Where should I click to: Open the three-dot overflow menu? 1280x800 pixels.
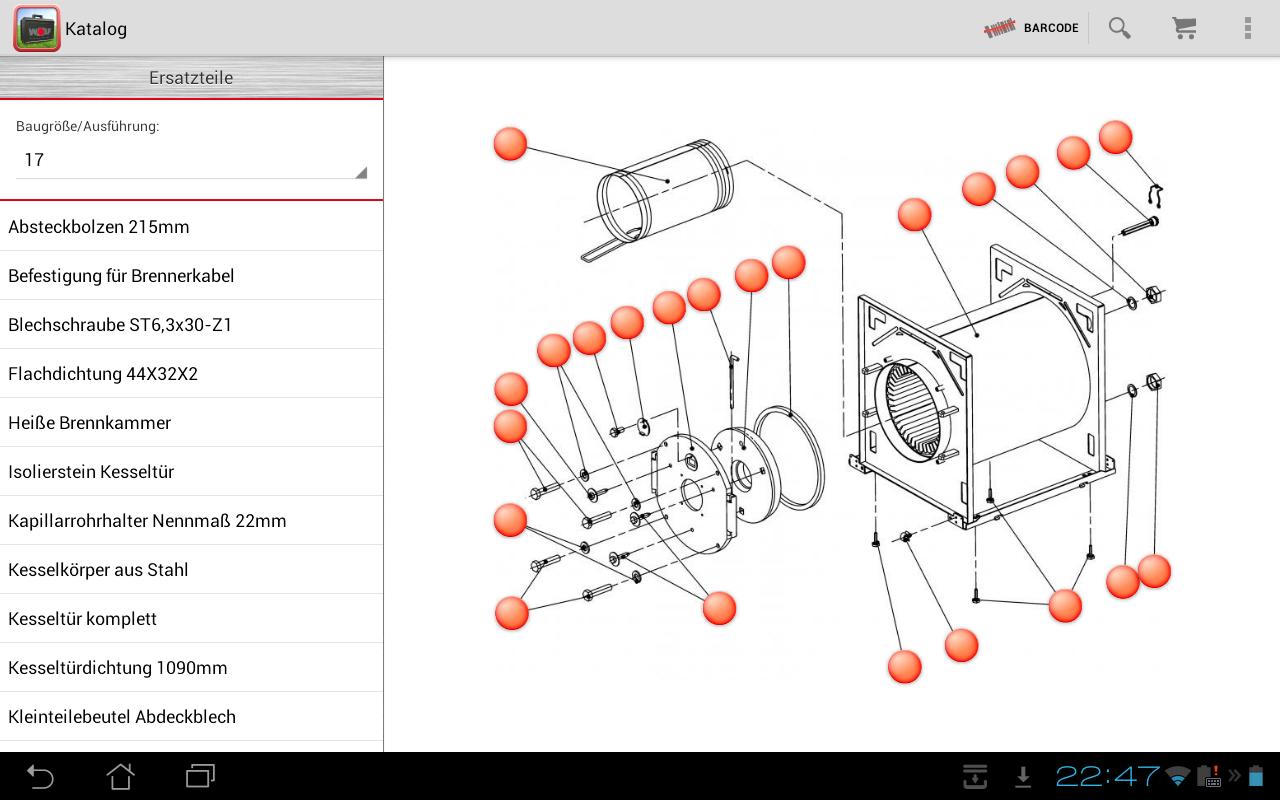pyautogui.click(x=1247, y=28)
